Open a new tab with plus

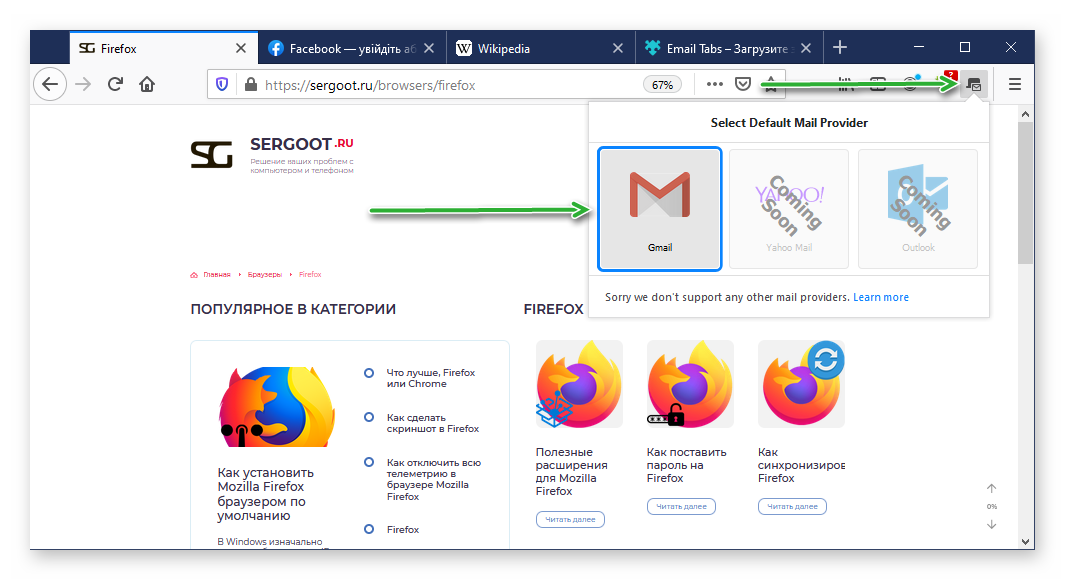pyautogui.click(x=840, y=48)
